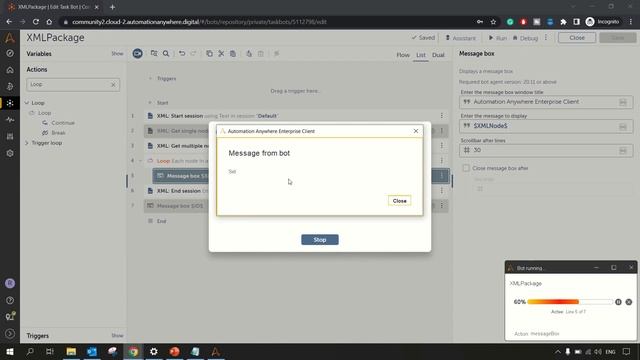Collapse the Loop package in Actions
Viewport: 640px width, 360px height.
coord(27,103)
